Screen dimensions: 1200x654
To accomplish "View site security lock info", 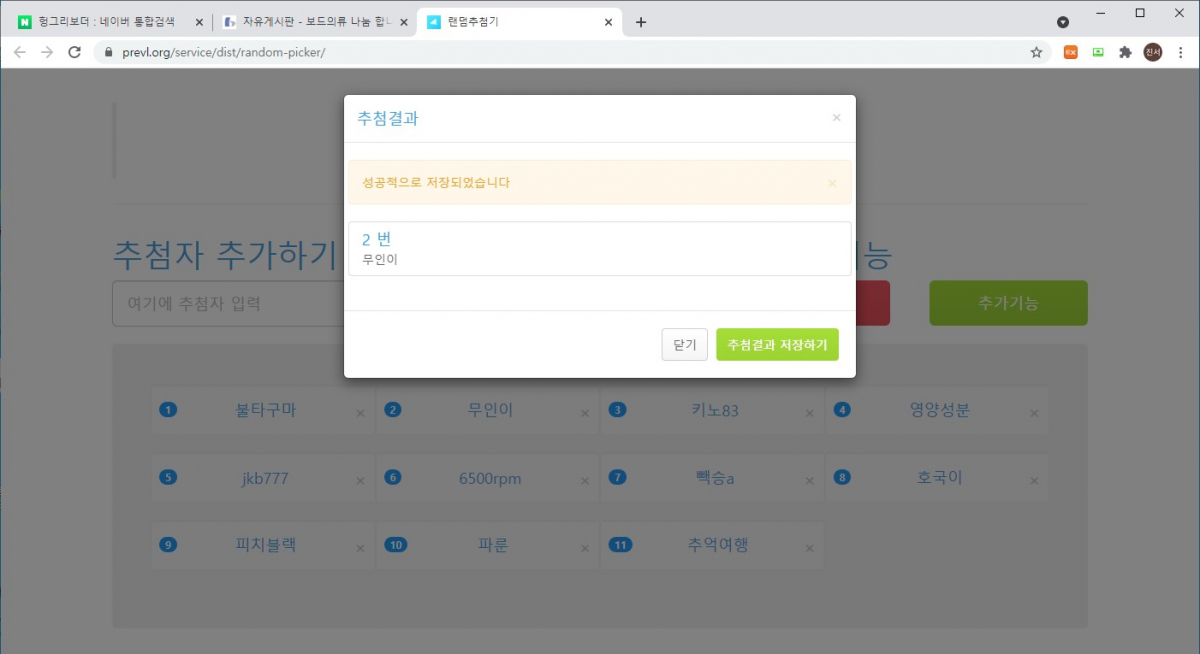I will [108, 52].
